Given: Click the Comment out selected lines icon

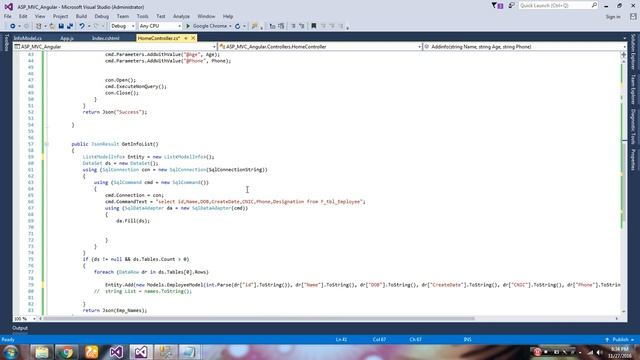Looking at the screenshot, I should [x=293, y=26].
